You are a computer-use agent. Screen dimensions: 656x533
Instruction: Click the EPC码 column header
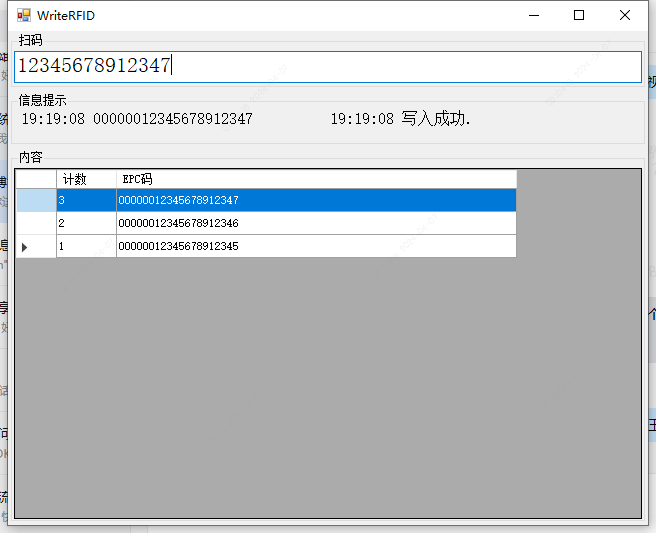pyautogui.click(x=316, y=179)
